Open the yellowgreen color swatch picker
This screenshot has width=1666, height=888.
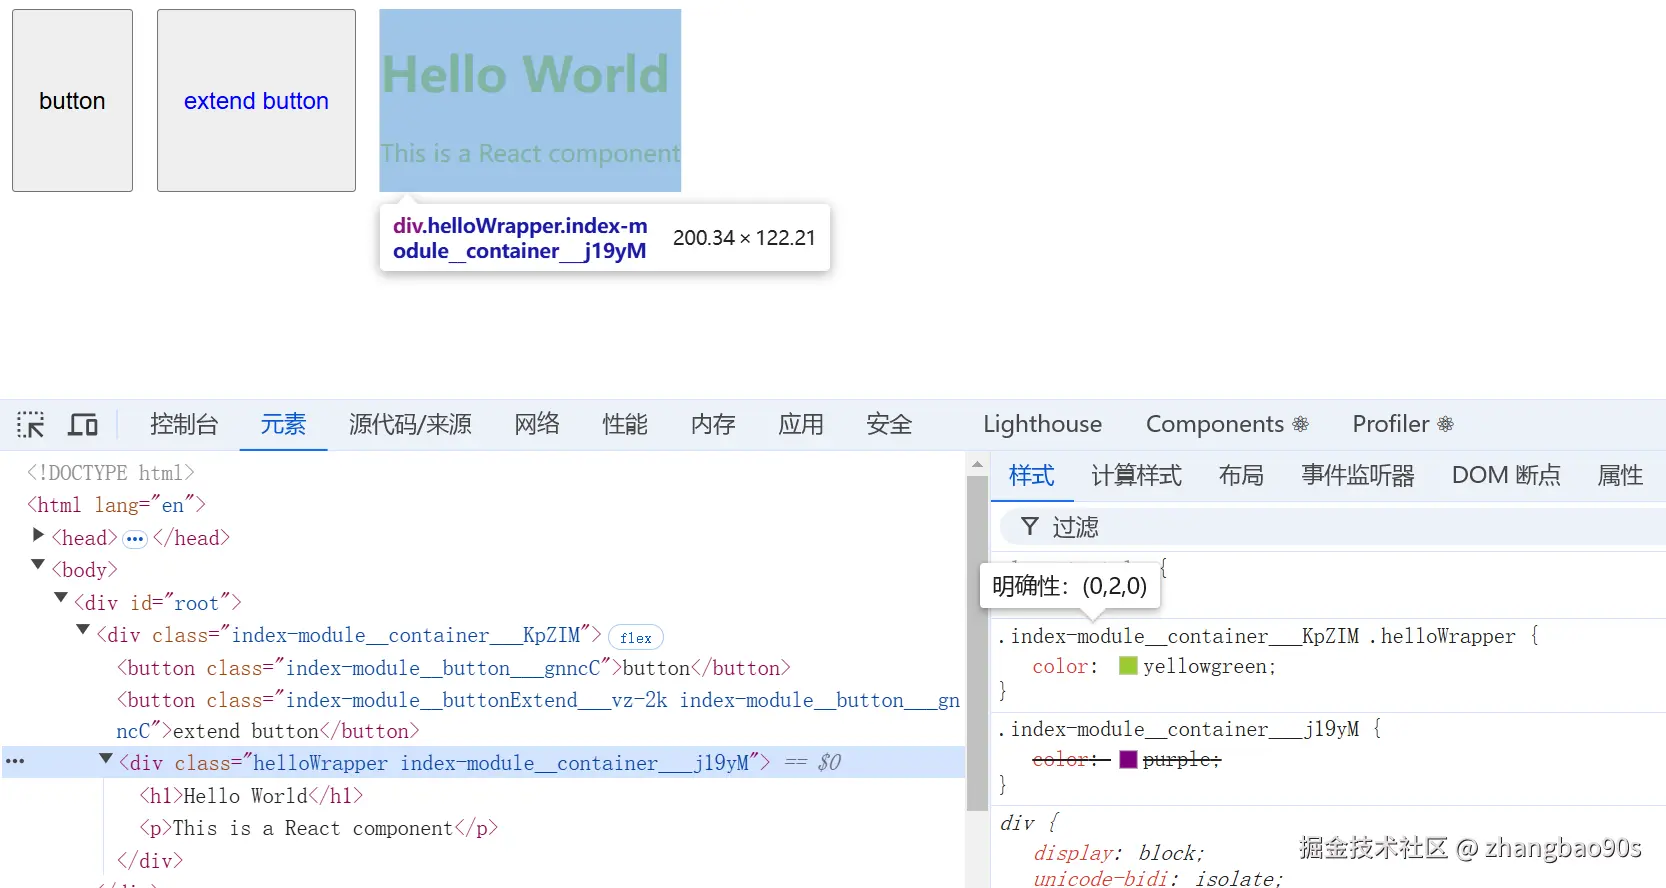pos(1128,666)
